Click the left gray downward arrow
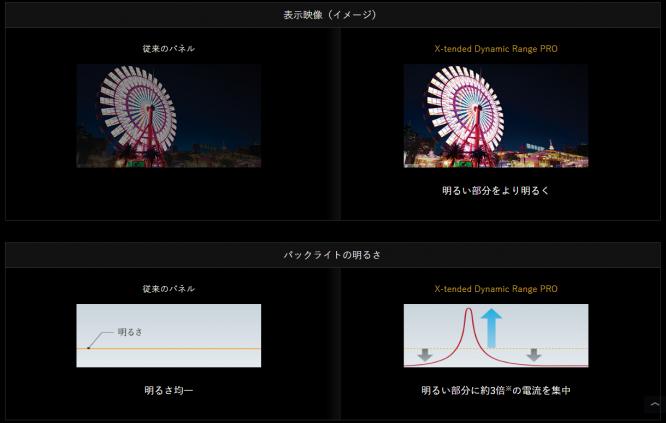 tap(424, 355)
